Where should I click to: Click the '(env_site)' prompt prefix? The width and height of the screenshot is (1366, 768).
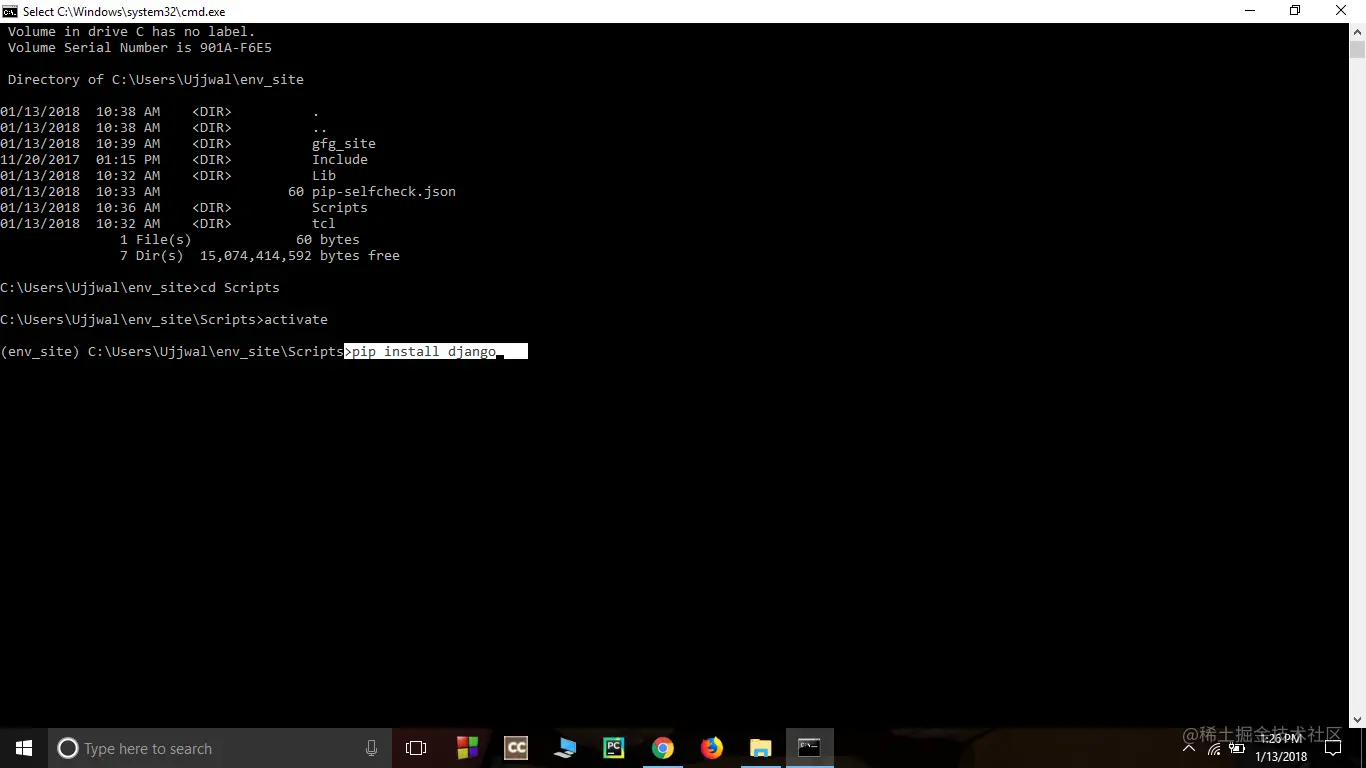click(x=40, y=351)
